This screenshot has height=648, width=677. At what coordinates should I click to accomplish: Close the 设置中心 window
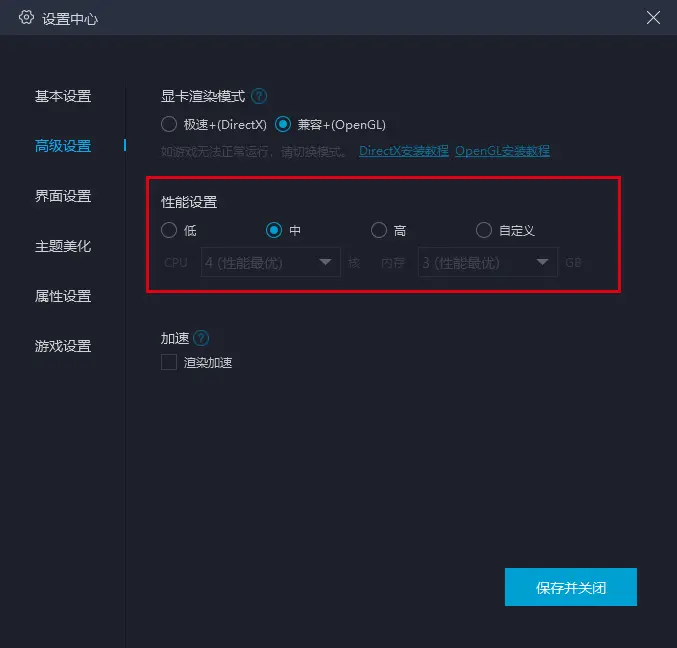pos(653,18)
